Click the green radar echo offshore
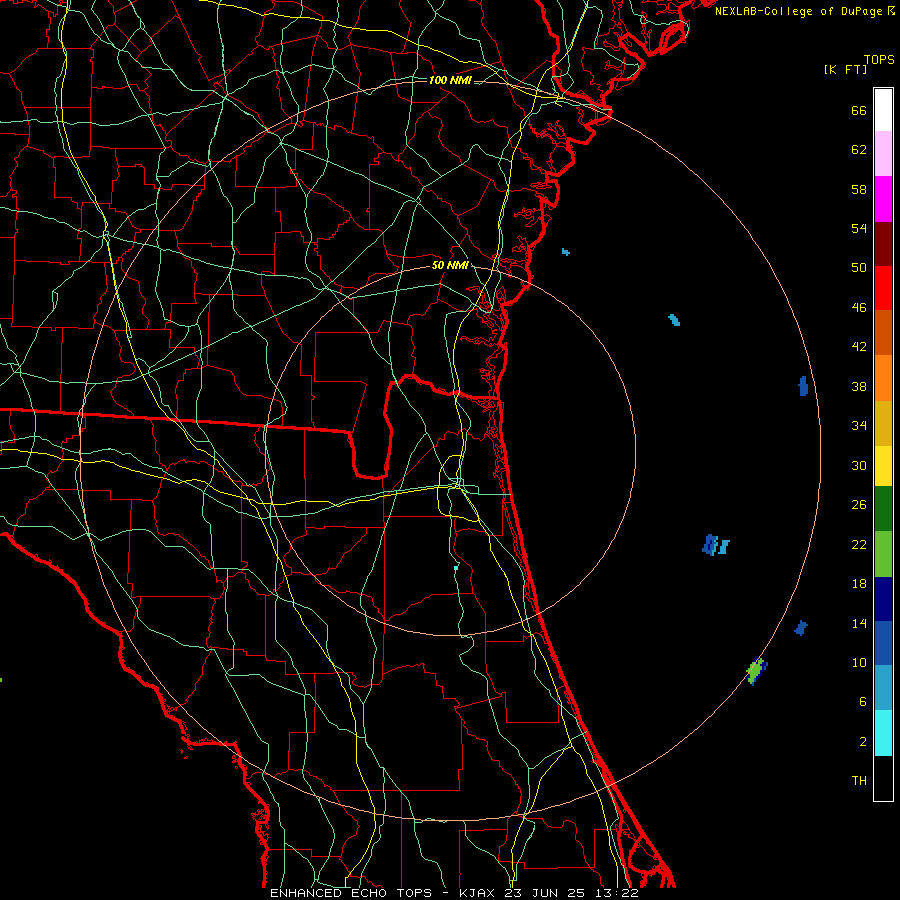This screenshot has width=900, height=900. coord(755,670)
